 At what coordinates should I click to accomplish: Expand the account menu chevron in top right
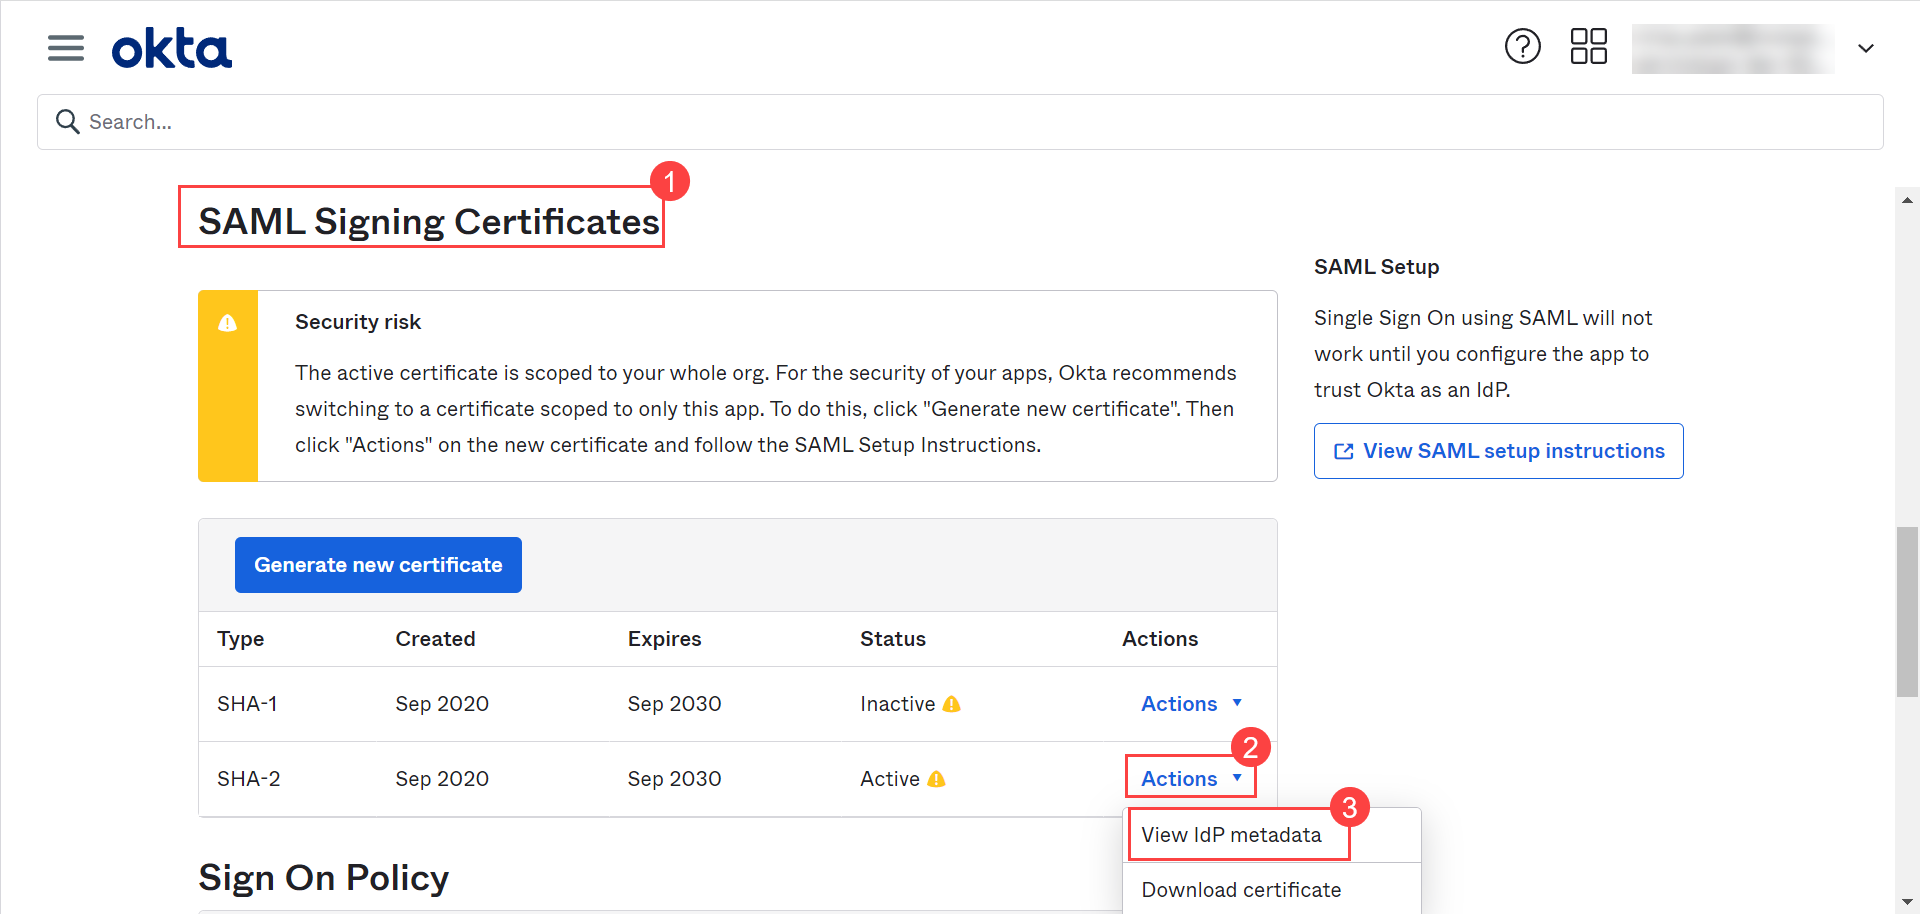tap(1866, 47)
